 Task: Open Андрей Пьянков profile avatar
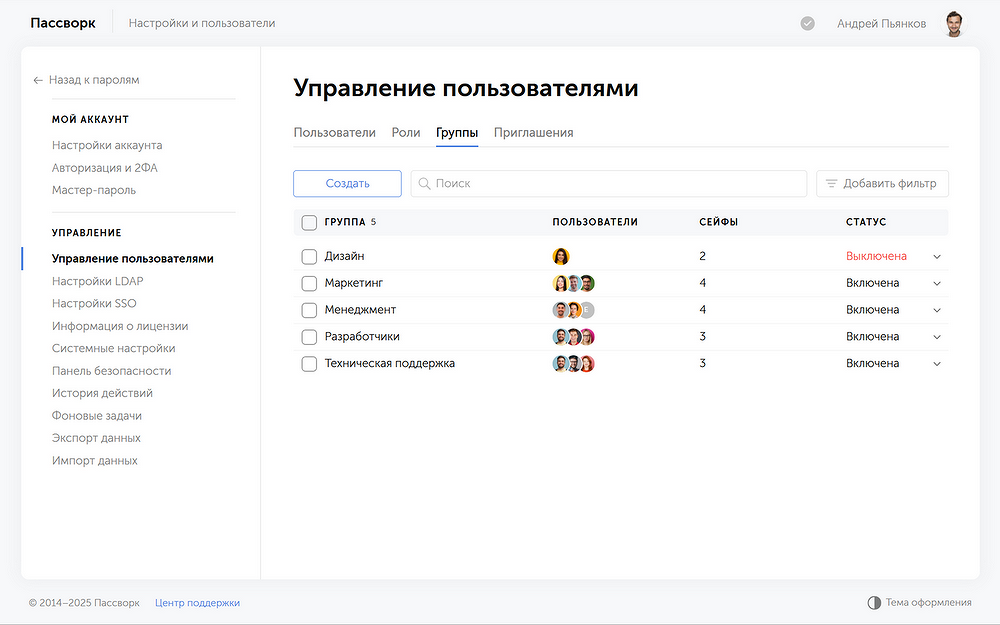pyautogui.click(x=954, y=24)
